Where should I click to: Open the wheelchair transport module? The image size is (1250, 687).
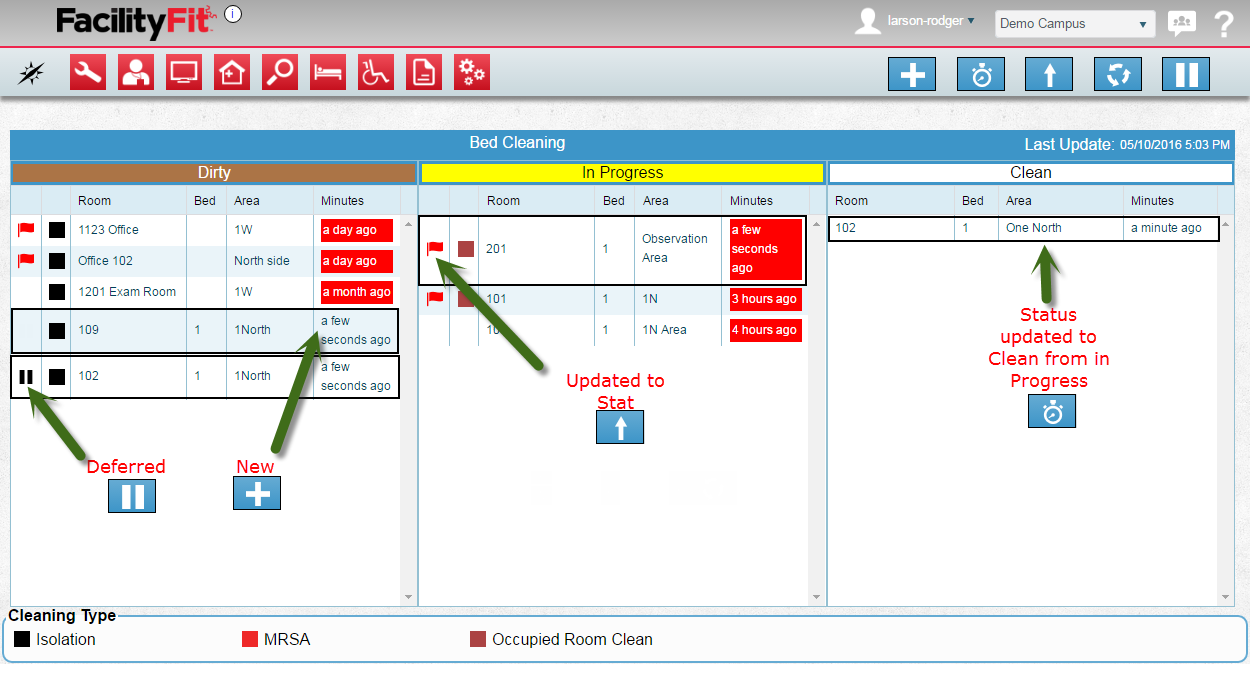coord(376,73)
